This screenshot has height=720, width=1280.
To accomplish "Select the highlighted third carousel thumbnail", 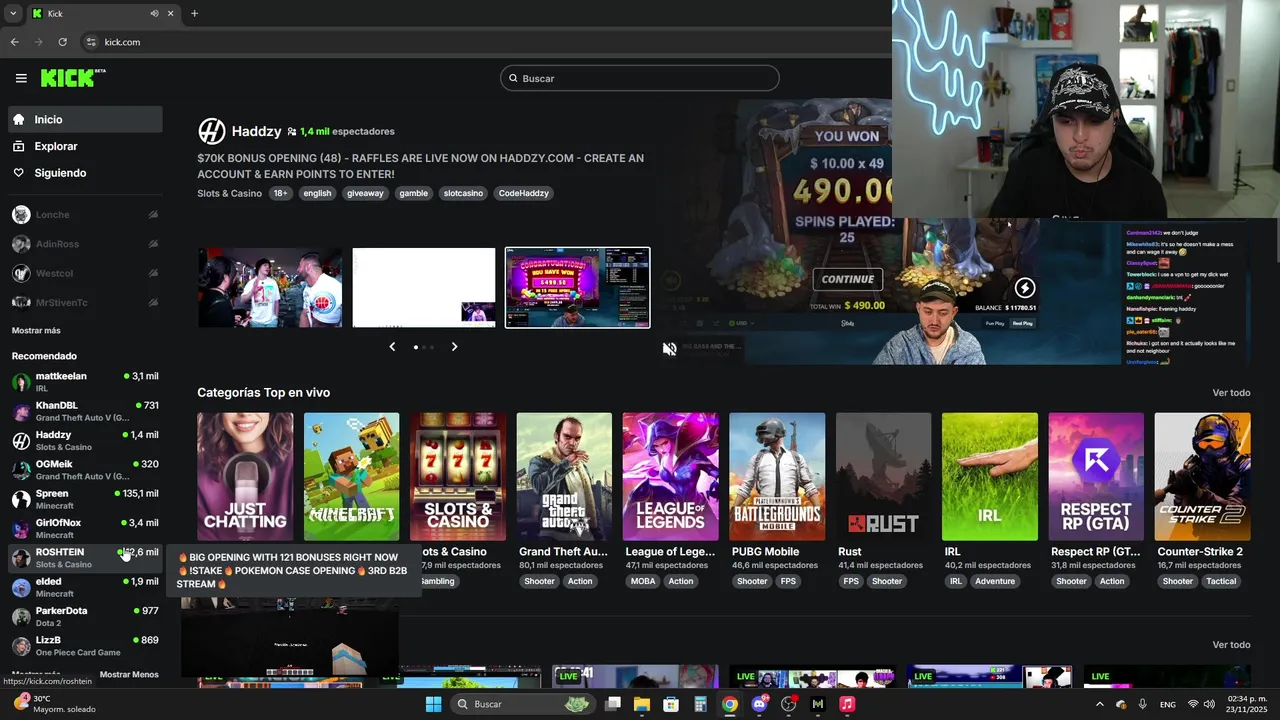I will point(577,288).
